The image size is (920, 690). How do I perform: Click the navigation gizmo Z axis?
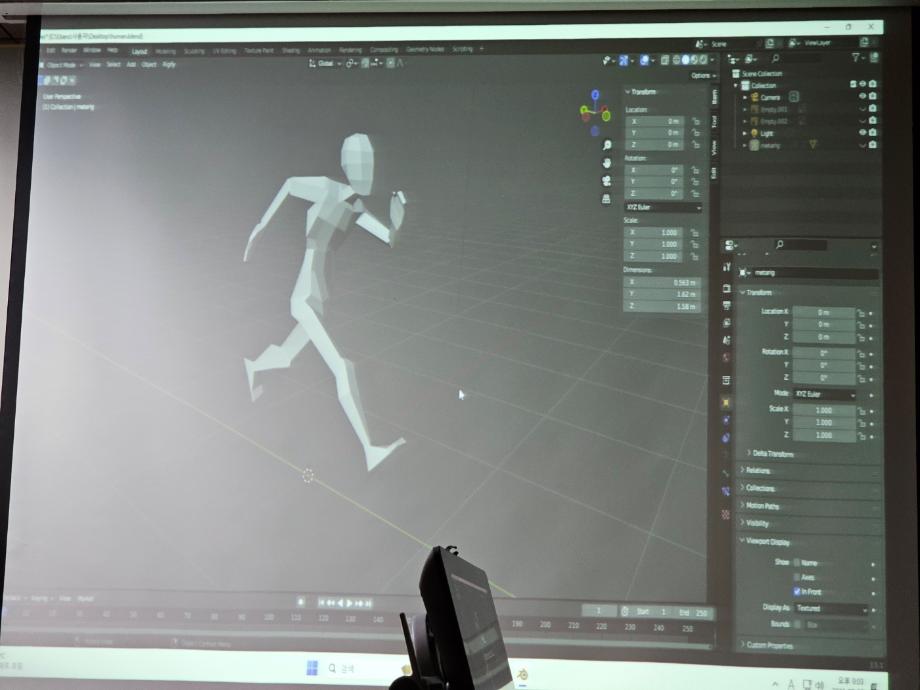tap(595, 95)
